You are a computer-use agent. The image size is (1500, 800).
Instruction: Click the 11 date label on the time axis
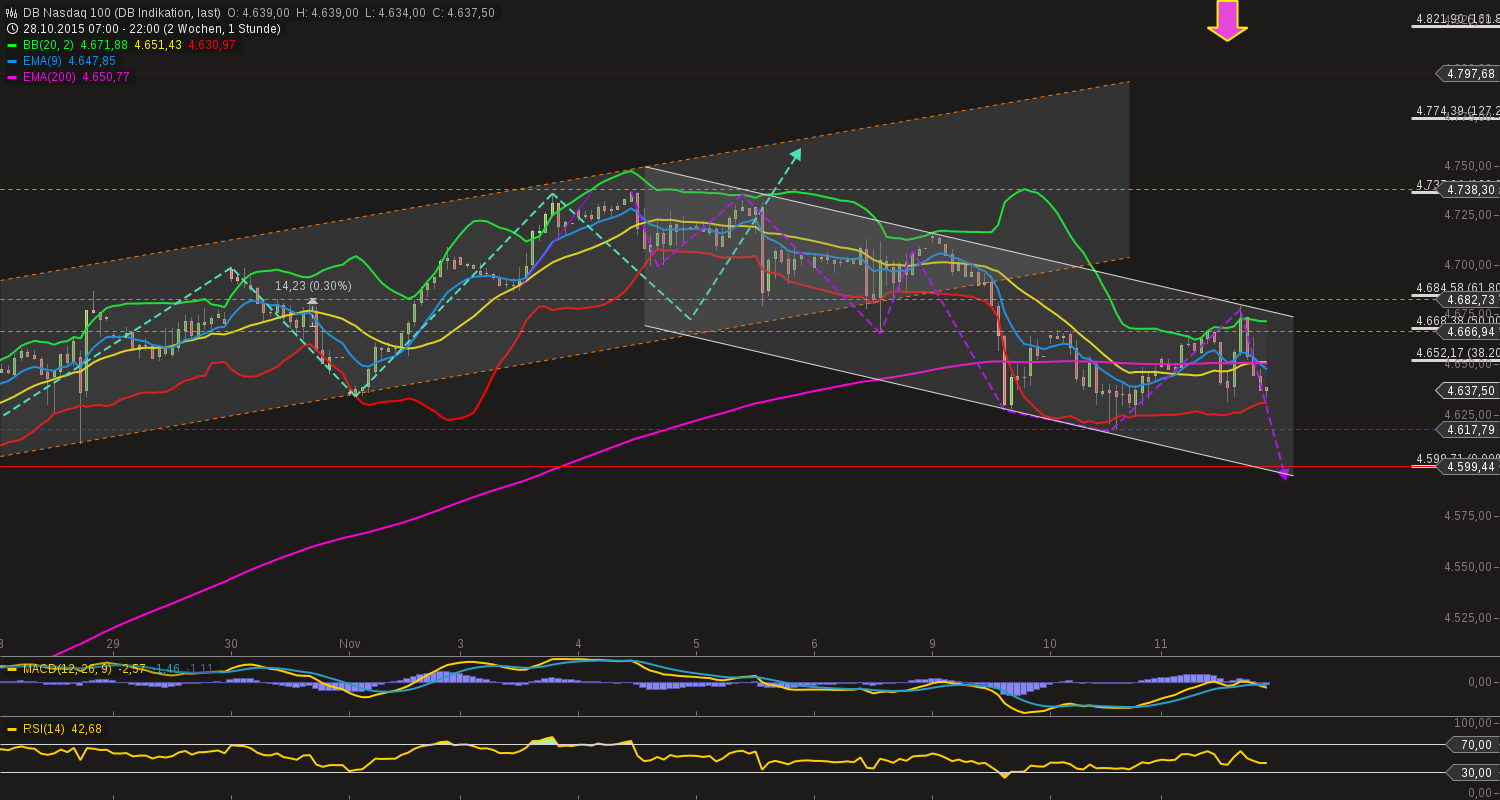coord(1161,644)
